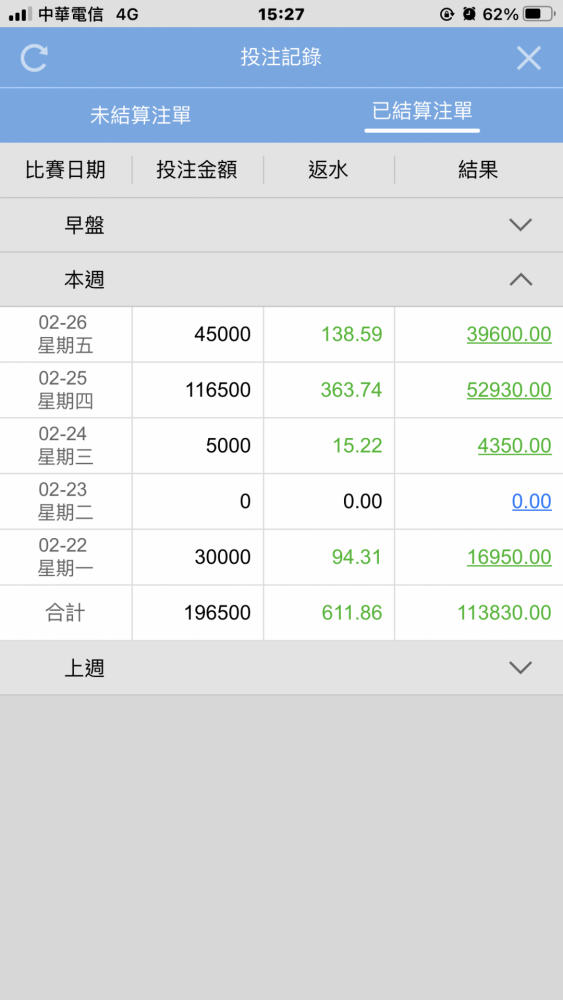Tap the refresh icon in the header

click(34, 58)
